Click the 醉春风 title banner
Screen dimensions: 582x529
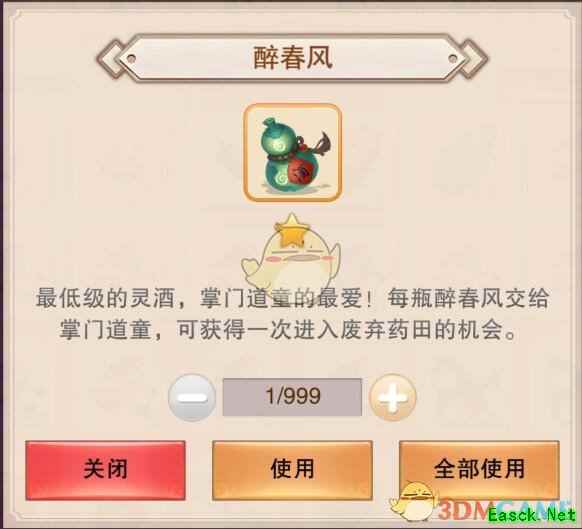pyautogui.click(x=292, y=58)
